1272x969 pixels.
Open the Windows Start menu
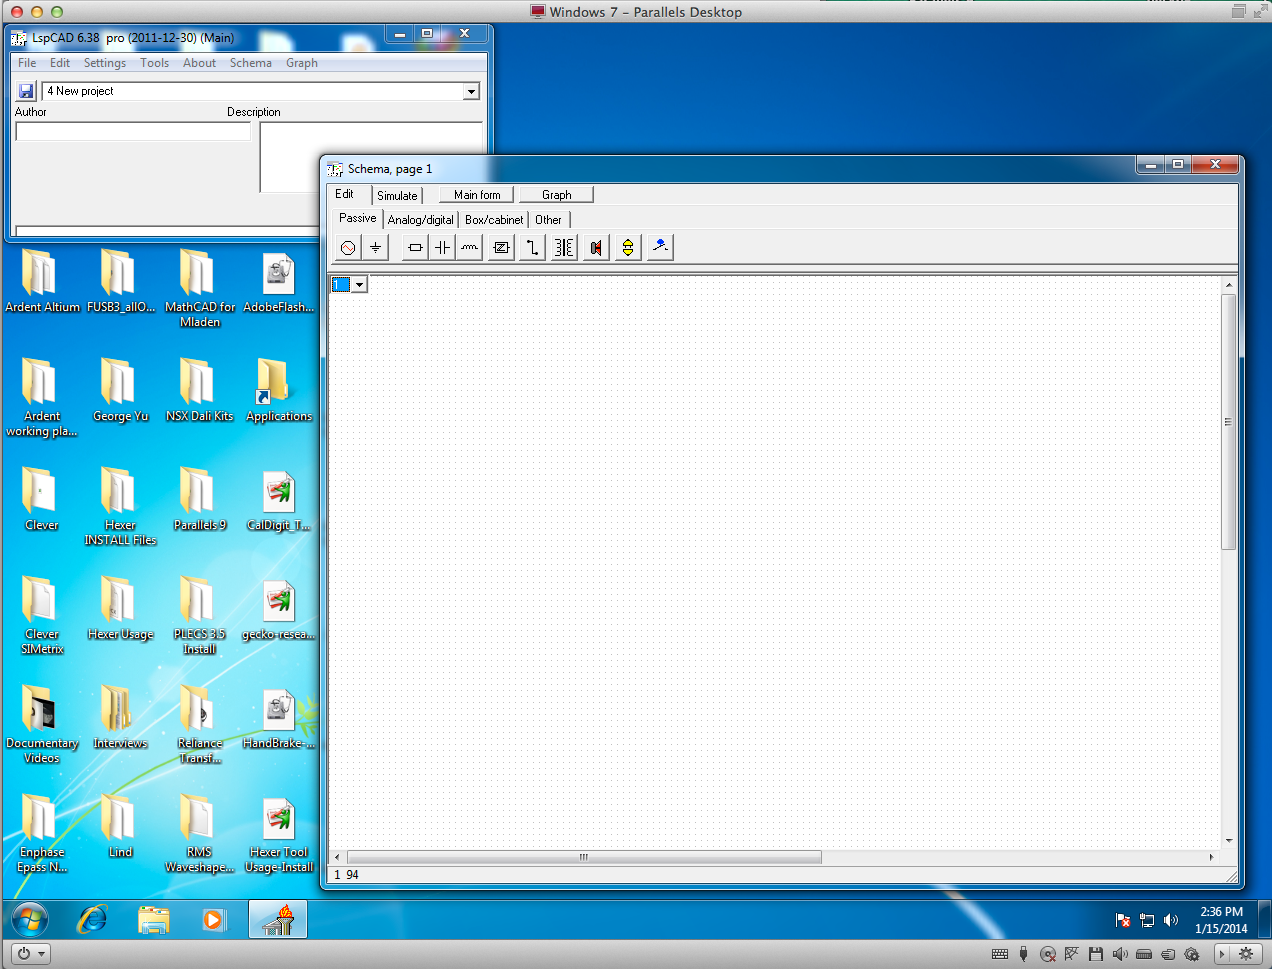pyautogui.click(x=29, y=919)
